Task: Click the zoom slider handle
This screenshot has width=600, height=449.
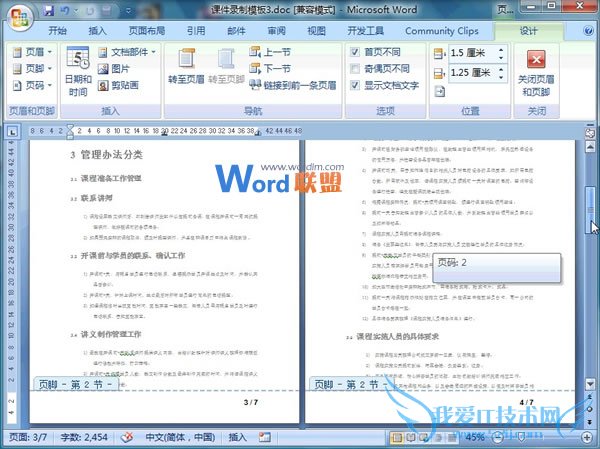Action: (521, 437)
